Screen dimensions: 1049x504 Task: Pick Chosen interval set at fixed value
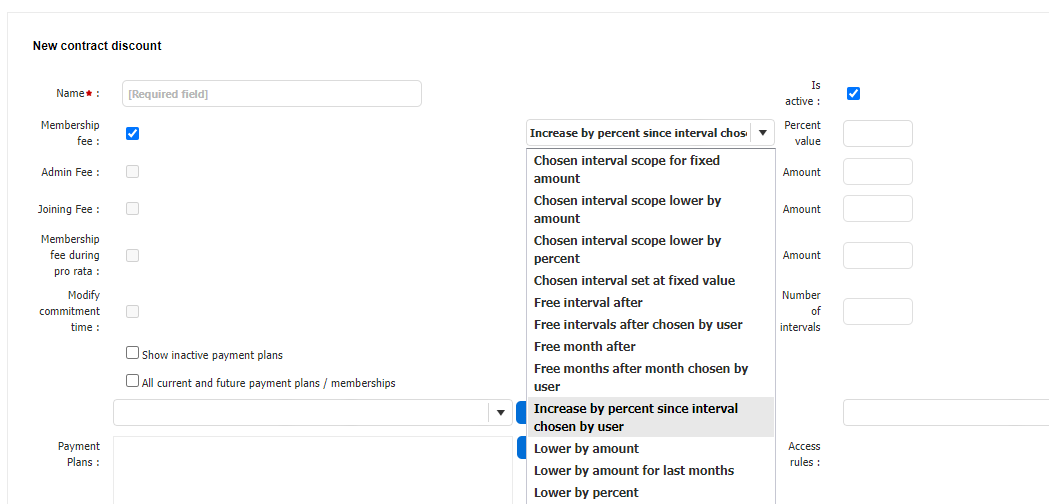(x=634, y=281)
